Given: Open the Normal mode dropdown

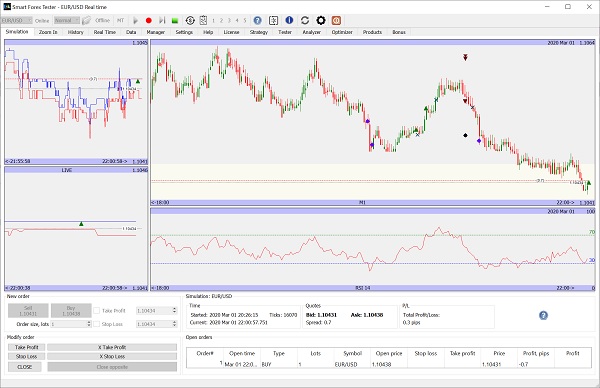Looking at the screenshot, I should [x=67, y=20].
